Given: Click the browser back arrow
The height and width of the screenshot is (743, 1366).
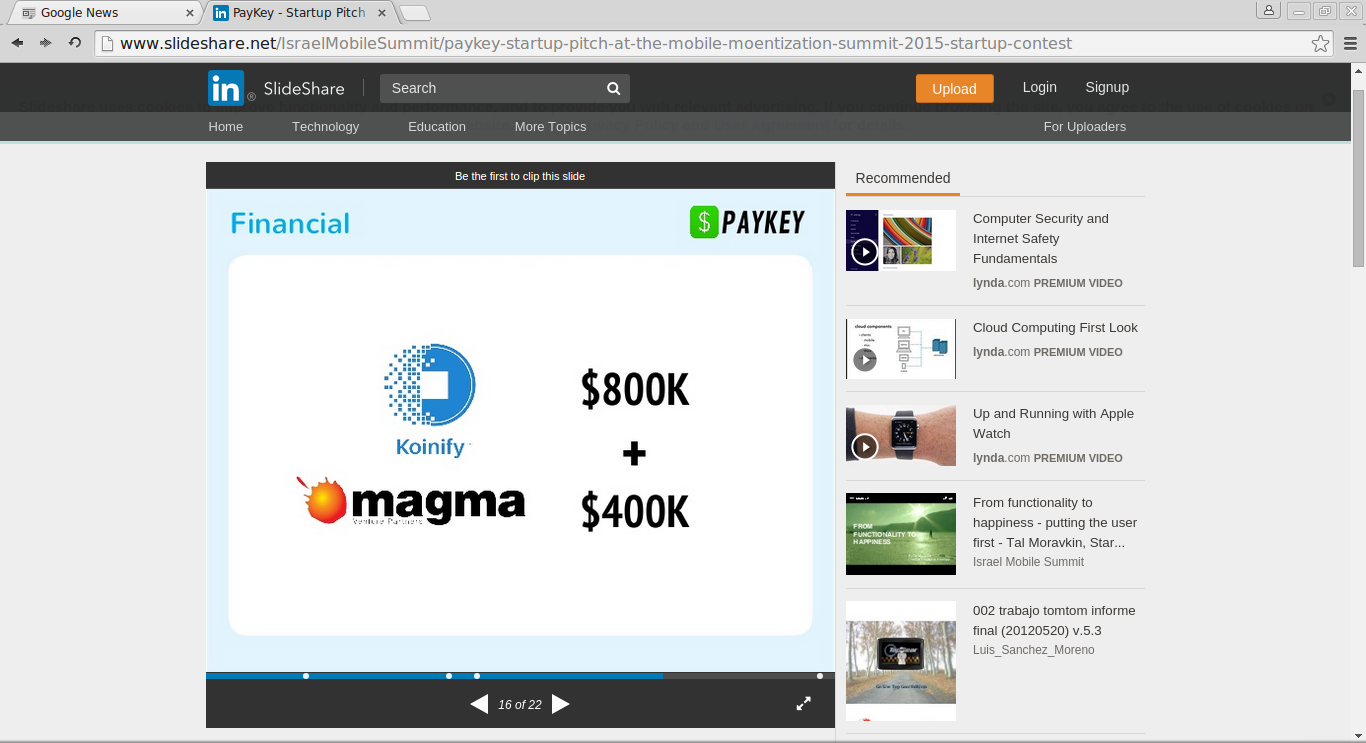Looking at the screenshot, I should point(17,43).
